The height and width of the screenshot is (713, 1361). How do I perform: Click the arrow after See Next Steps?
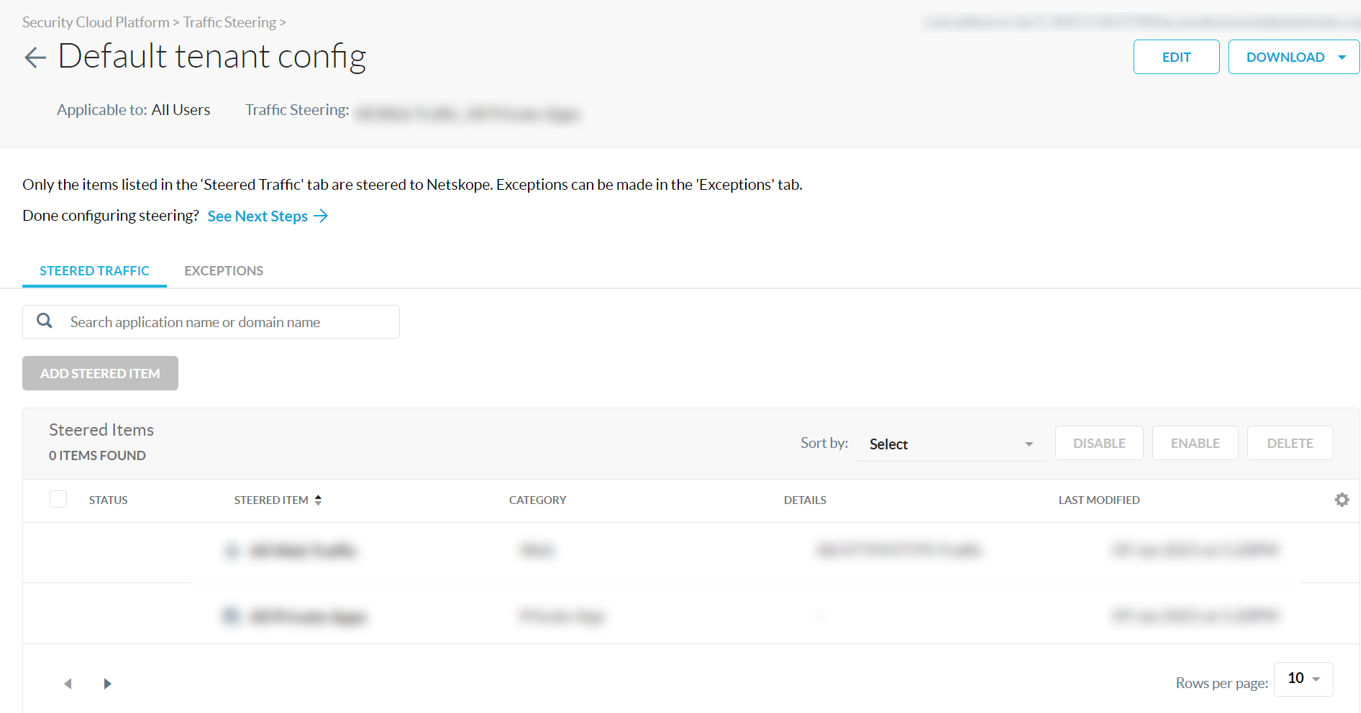point(321,216)
